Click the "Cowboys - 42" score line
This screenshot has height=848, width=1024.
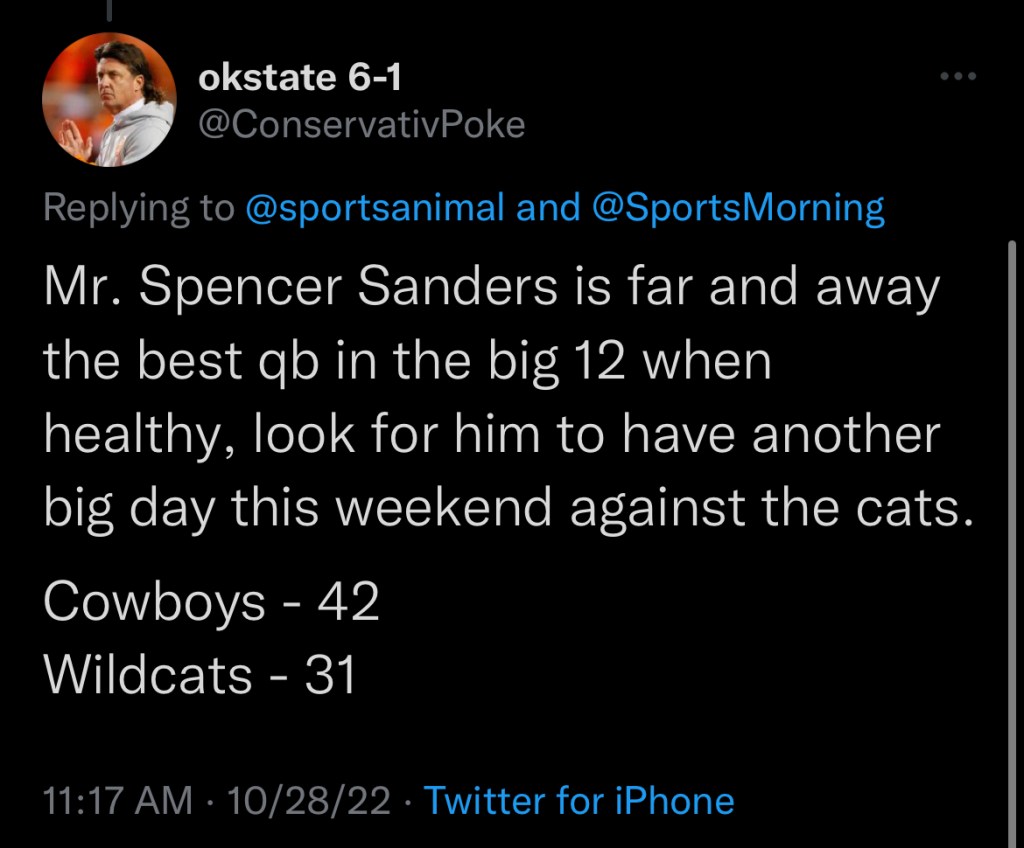point(211,603)
